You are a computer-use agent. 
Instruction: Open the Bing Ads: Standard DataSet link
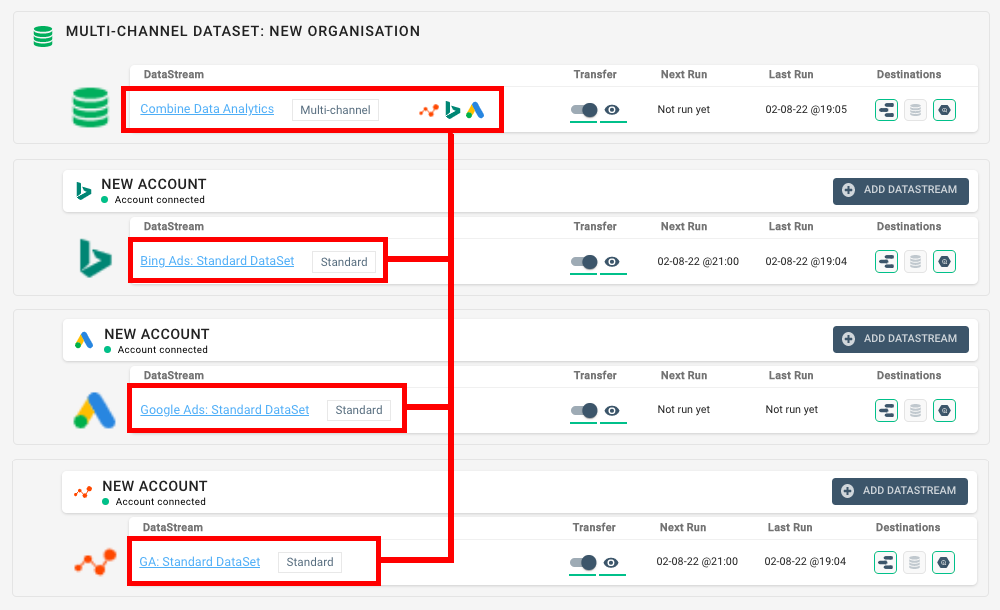click(x=217, y=261)
